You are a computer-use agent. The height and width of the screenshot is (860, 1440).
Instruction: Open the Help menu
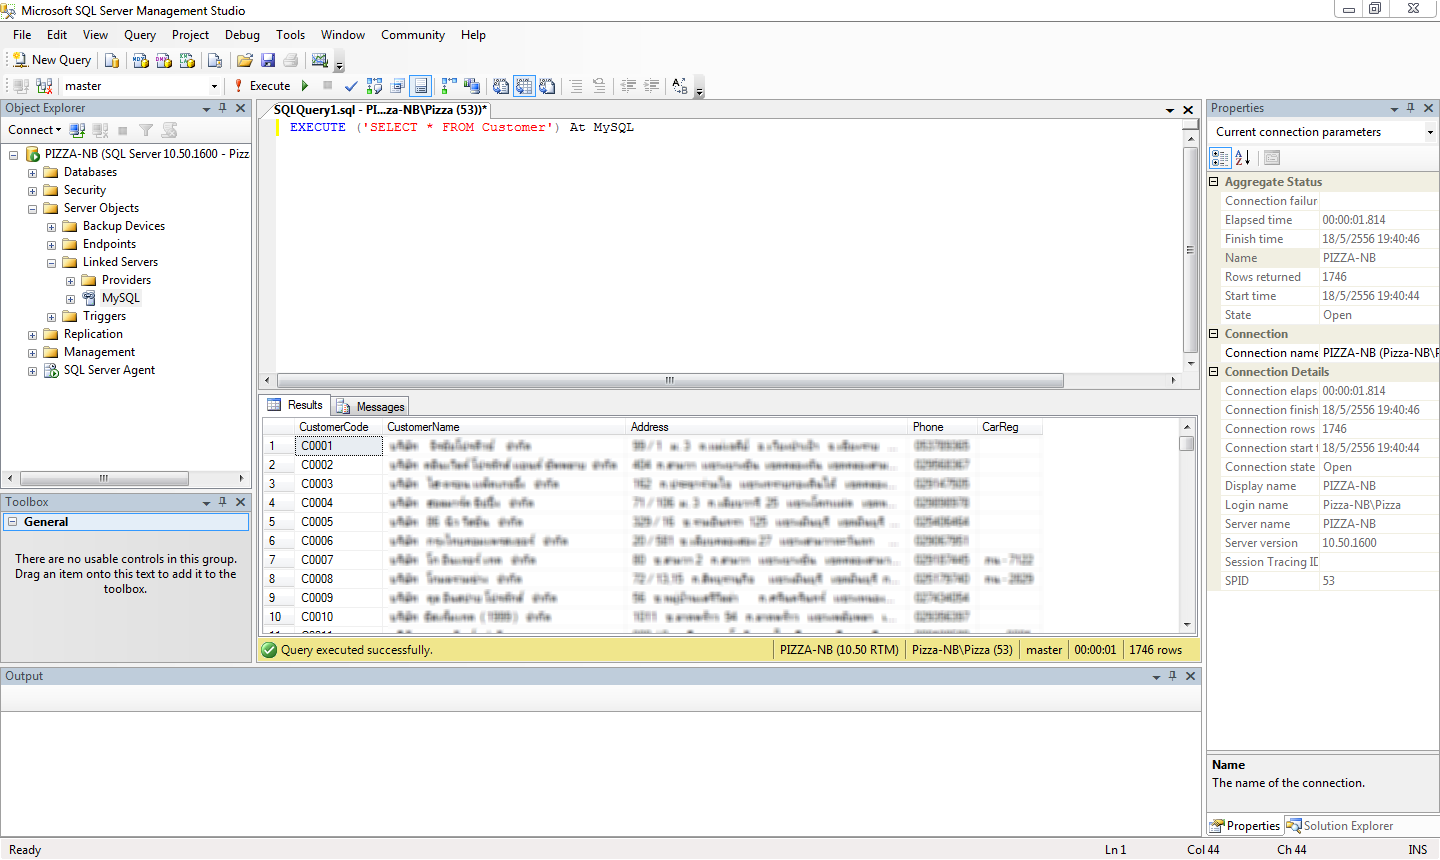(473, 35)
